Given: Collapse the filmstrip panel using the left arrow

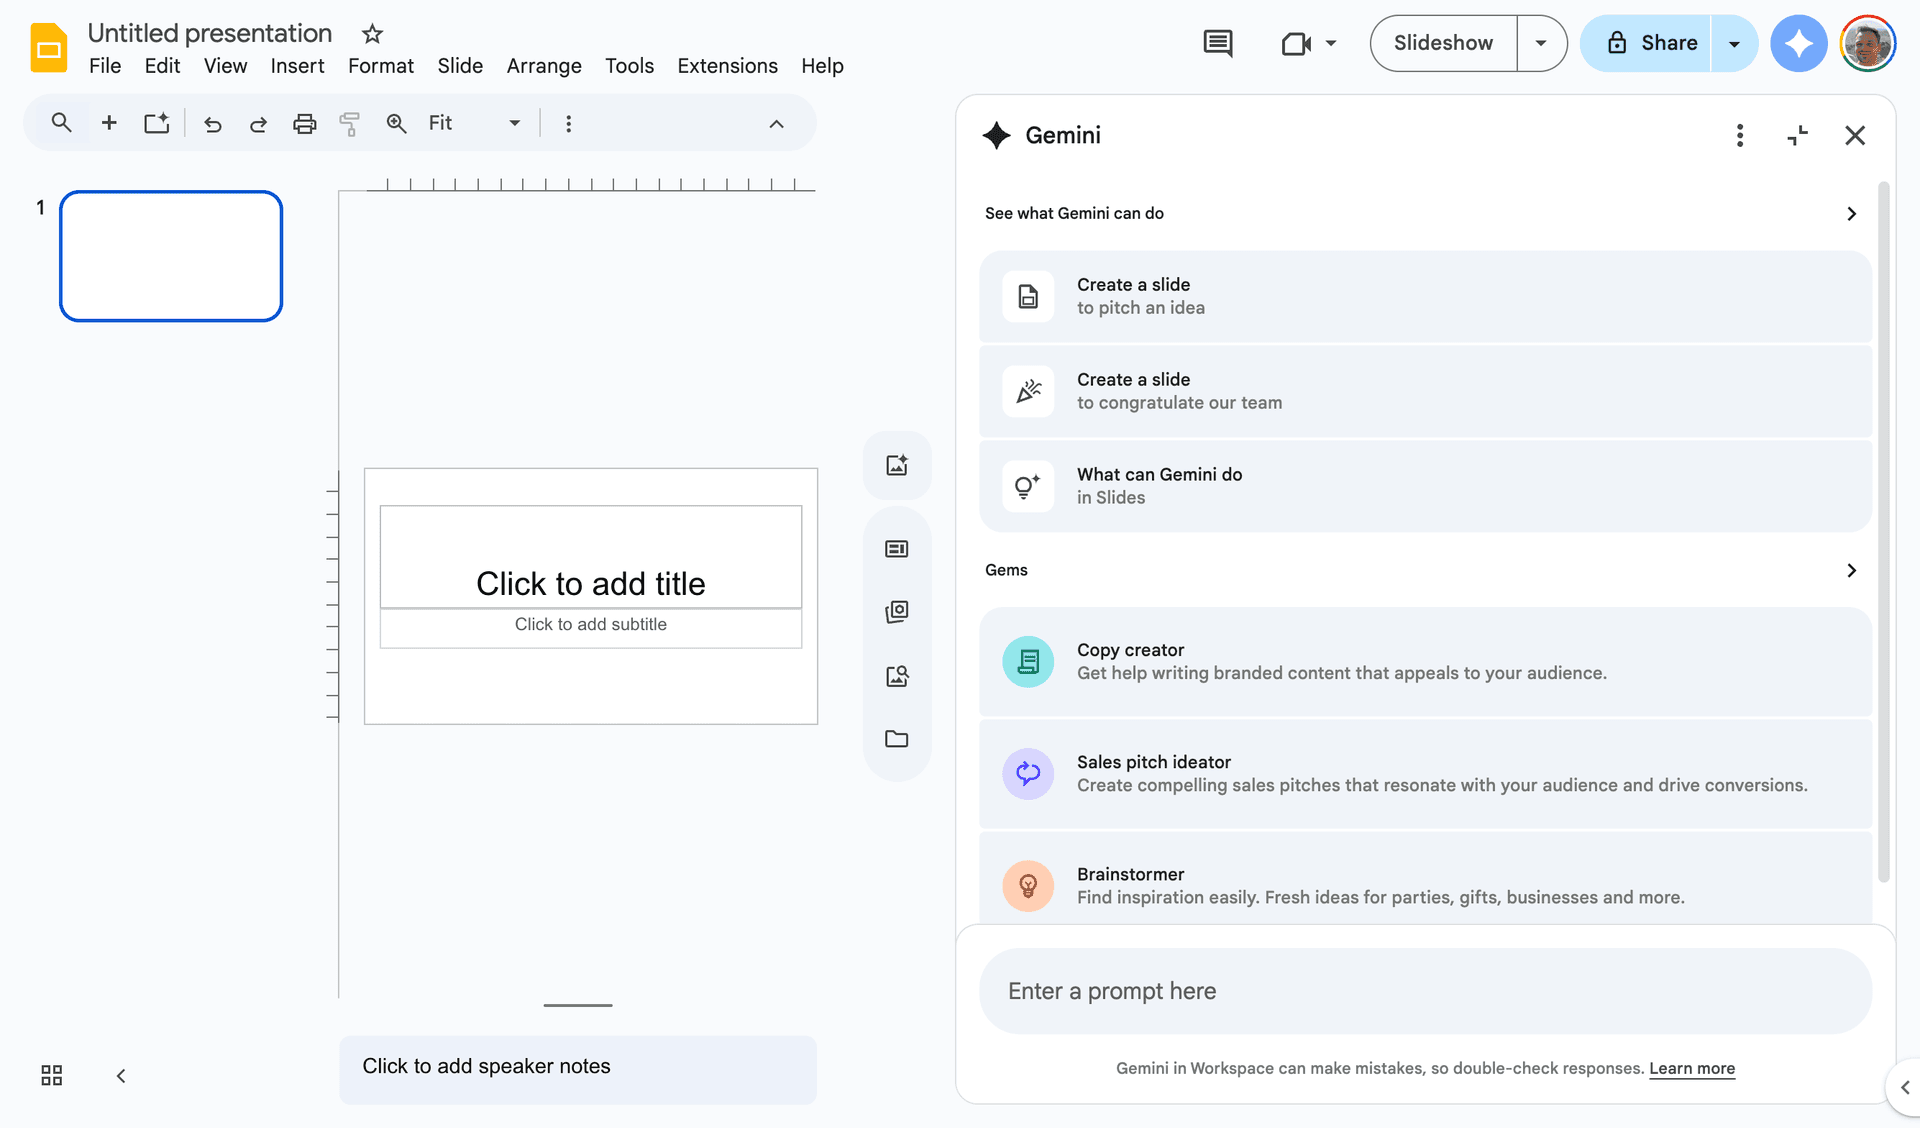Looking at the screenshot, I should [120, 1075].
